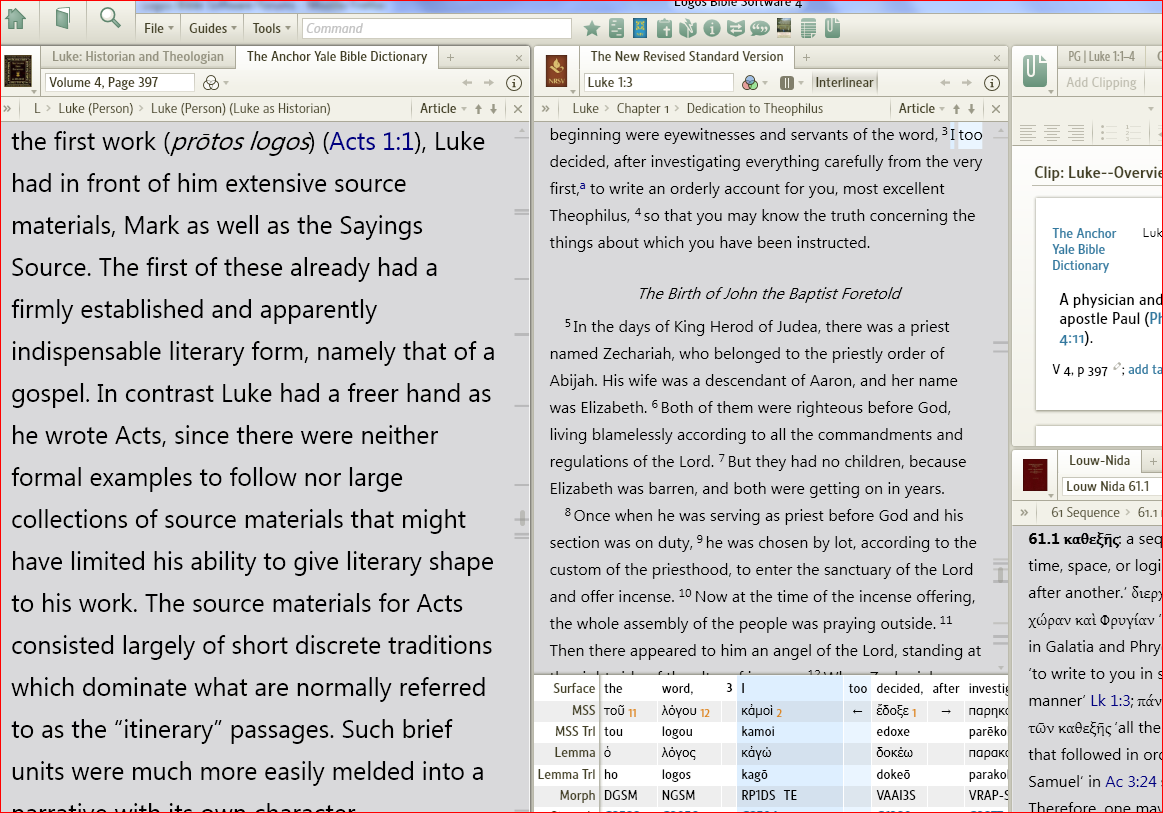The image size is (1163, 813).
Task: Open the Home page icon
Action: click(x=16, y=18)
